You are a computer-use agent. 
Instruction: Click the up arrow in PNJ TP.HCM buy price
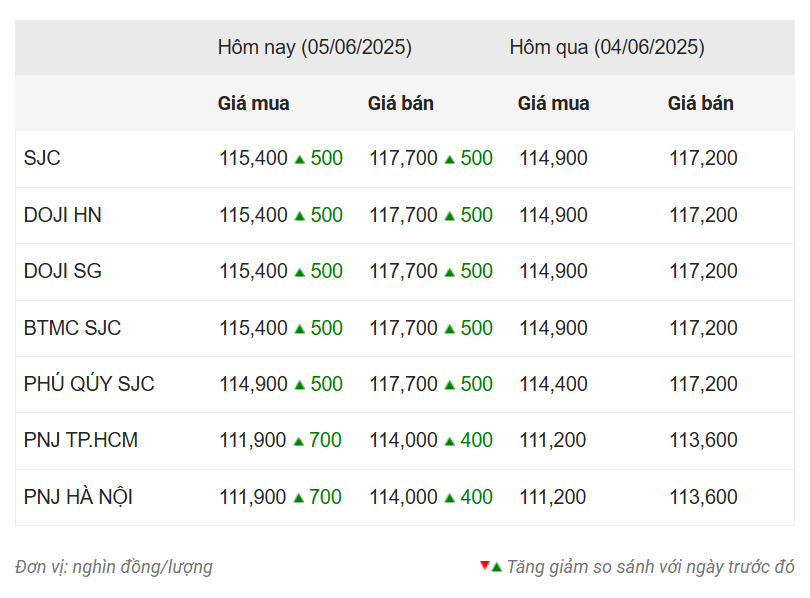coord(299,441)
